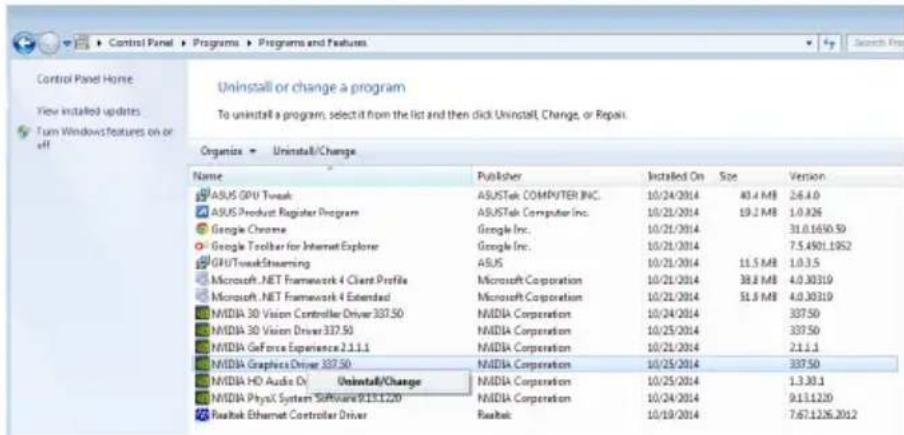Viewport: 904px width, 435px height.
Task: Open View installed updates link
Action: tap(88, 111)
